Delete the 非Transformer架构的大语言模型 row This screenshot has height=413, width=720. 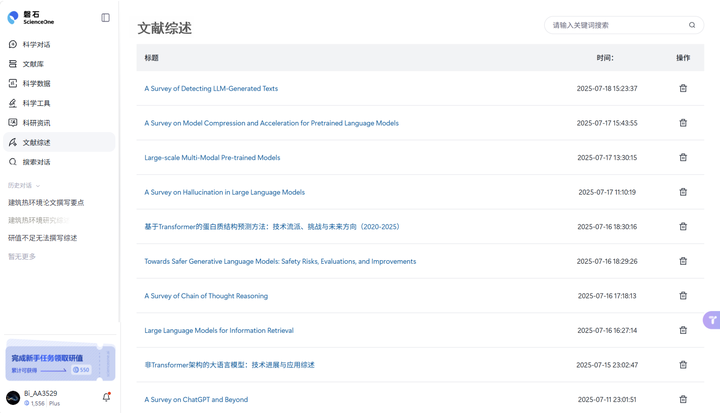[683, 365]
